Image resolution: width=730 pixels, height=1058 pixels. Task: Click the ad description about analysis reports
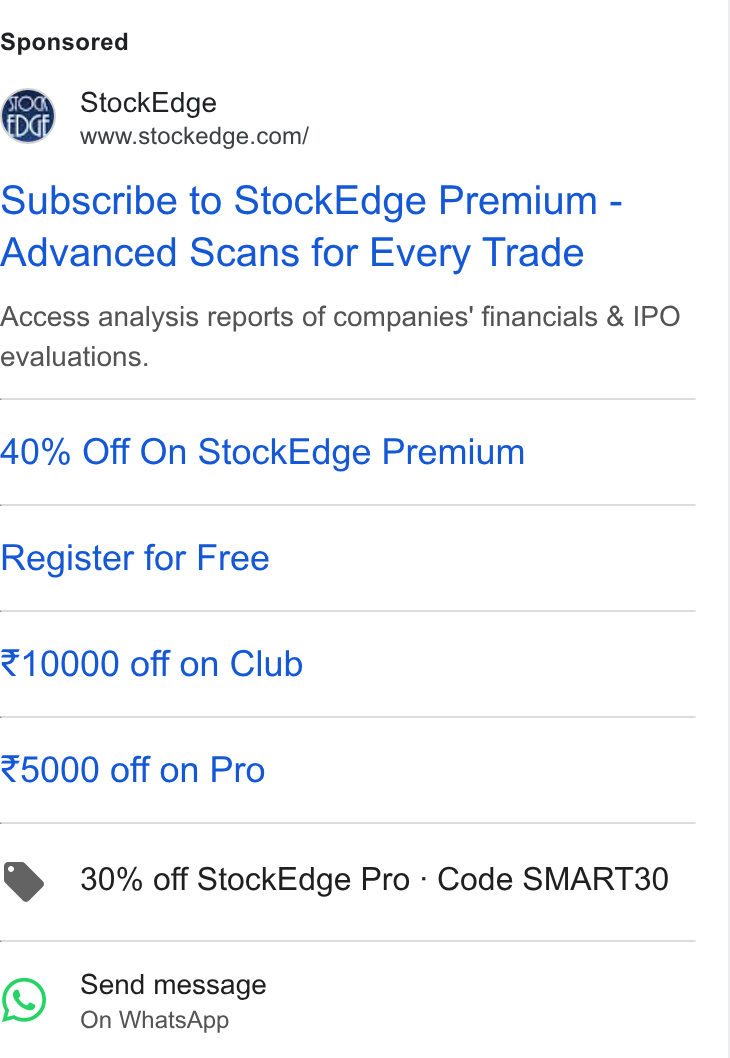pyautogui.click(x=340, y=336)
